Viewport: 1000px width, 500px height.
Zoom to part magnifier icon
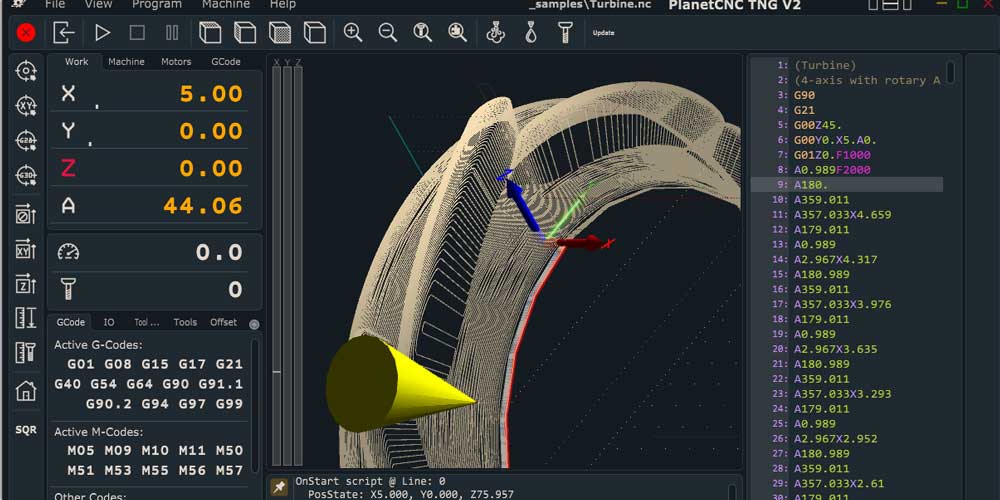coord(457,33)
